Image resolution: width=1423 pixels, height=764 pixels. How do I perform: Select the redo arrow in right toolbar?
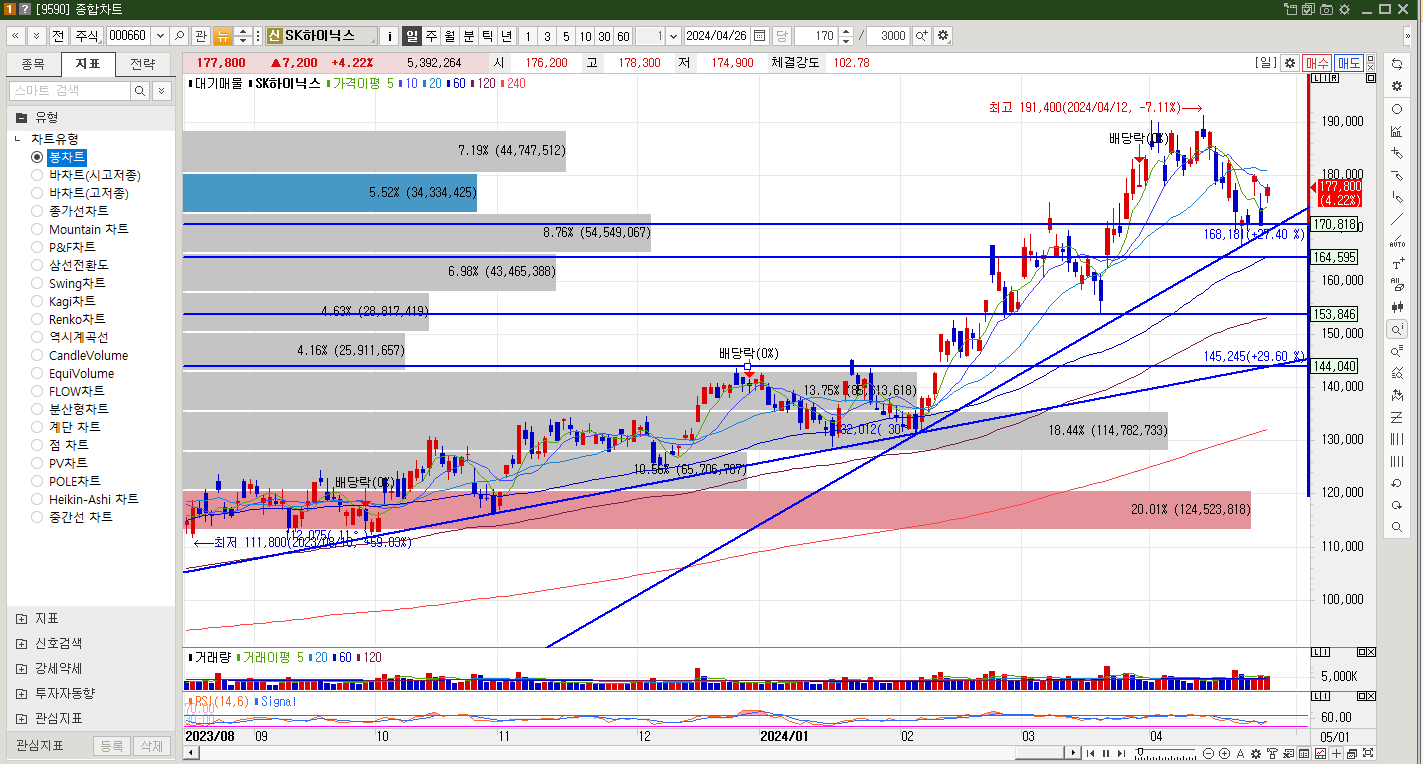(1397, 505)
